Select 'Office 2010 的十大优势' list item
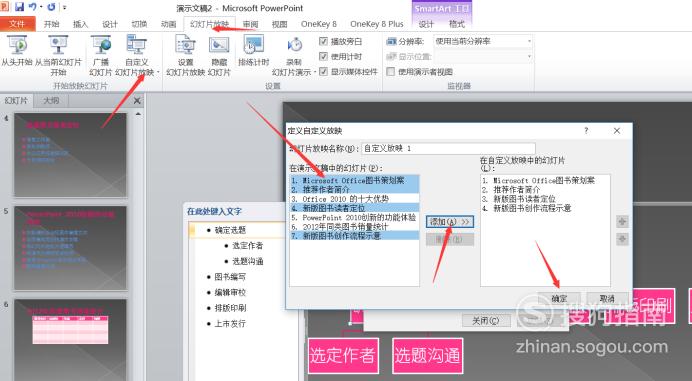Image resolution: width=692 pixels, height=381 pixels. tap(354, 199)
